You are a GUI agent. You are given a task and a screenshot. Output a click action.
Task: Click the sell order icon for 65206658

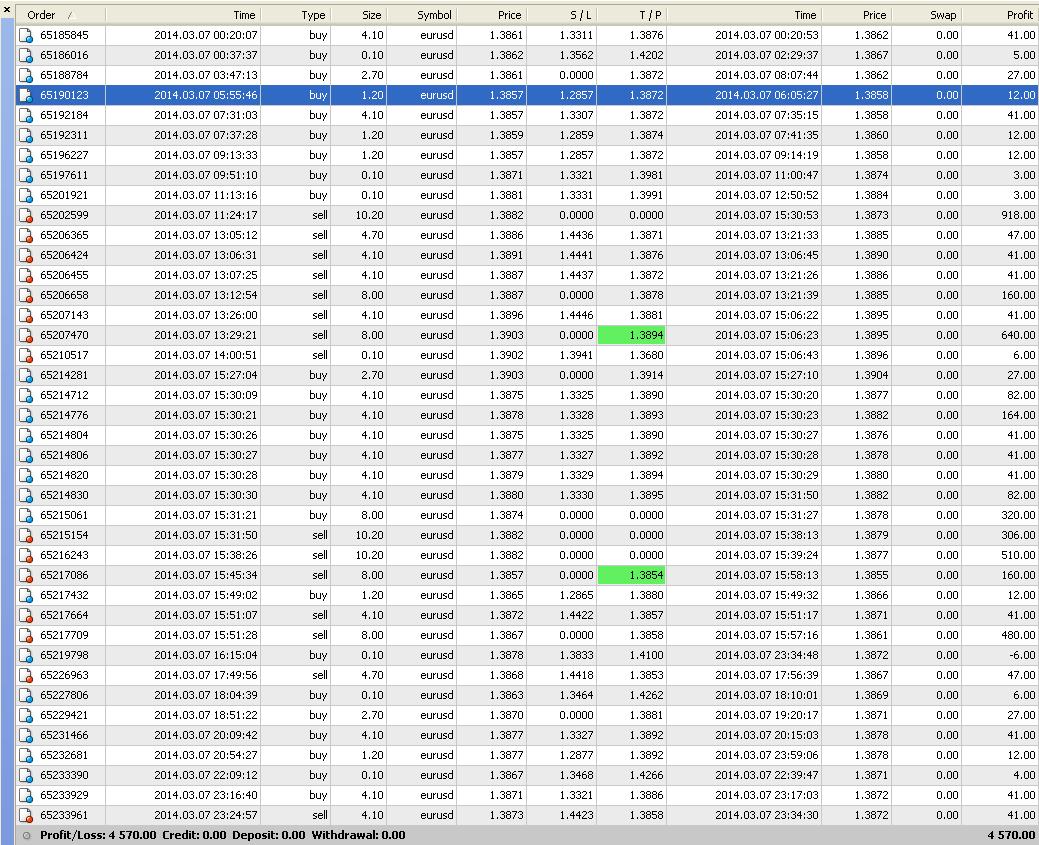coord(26,296)
